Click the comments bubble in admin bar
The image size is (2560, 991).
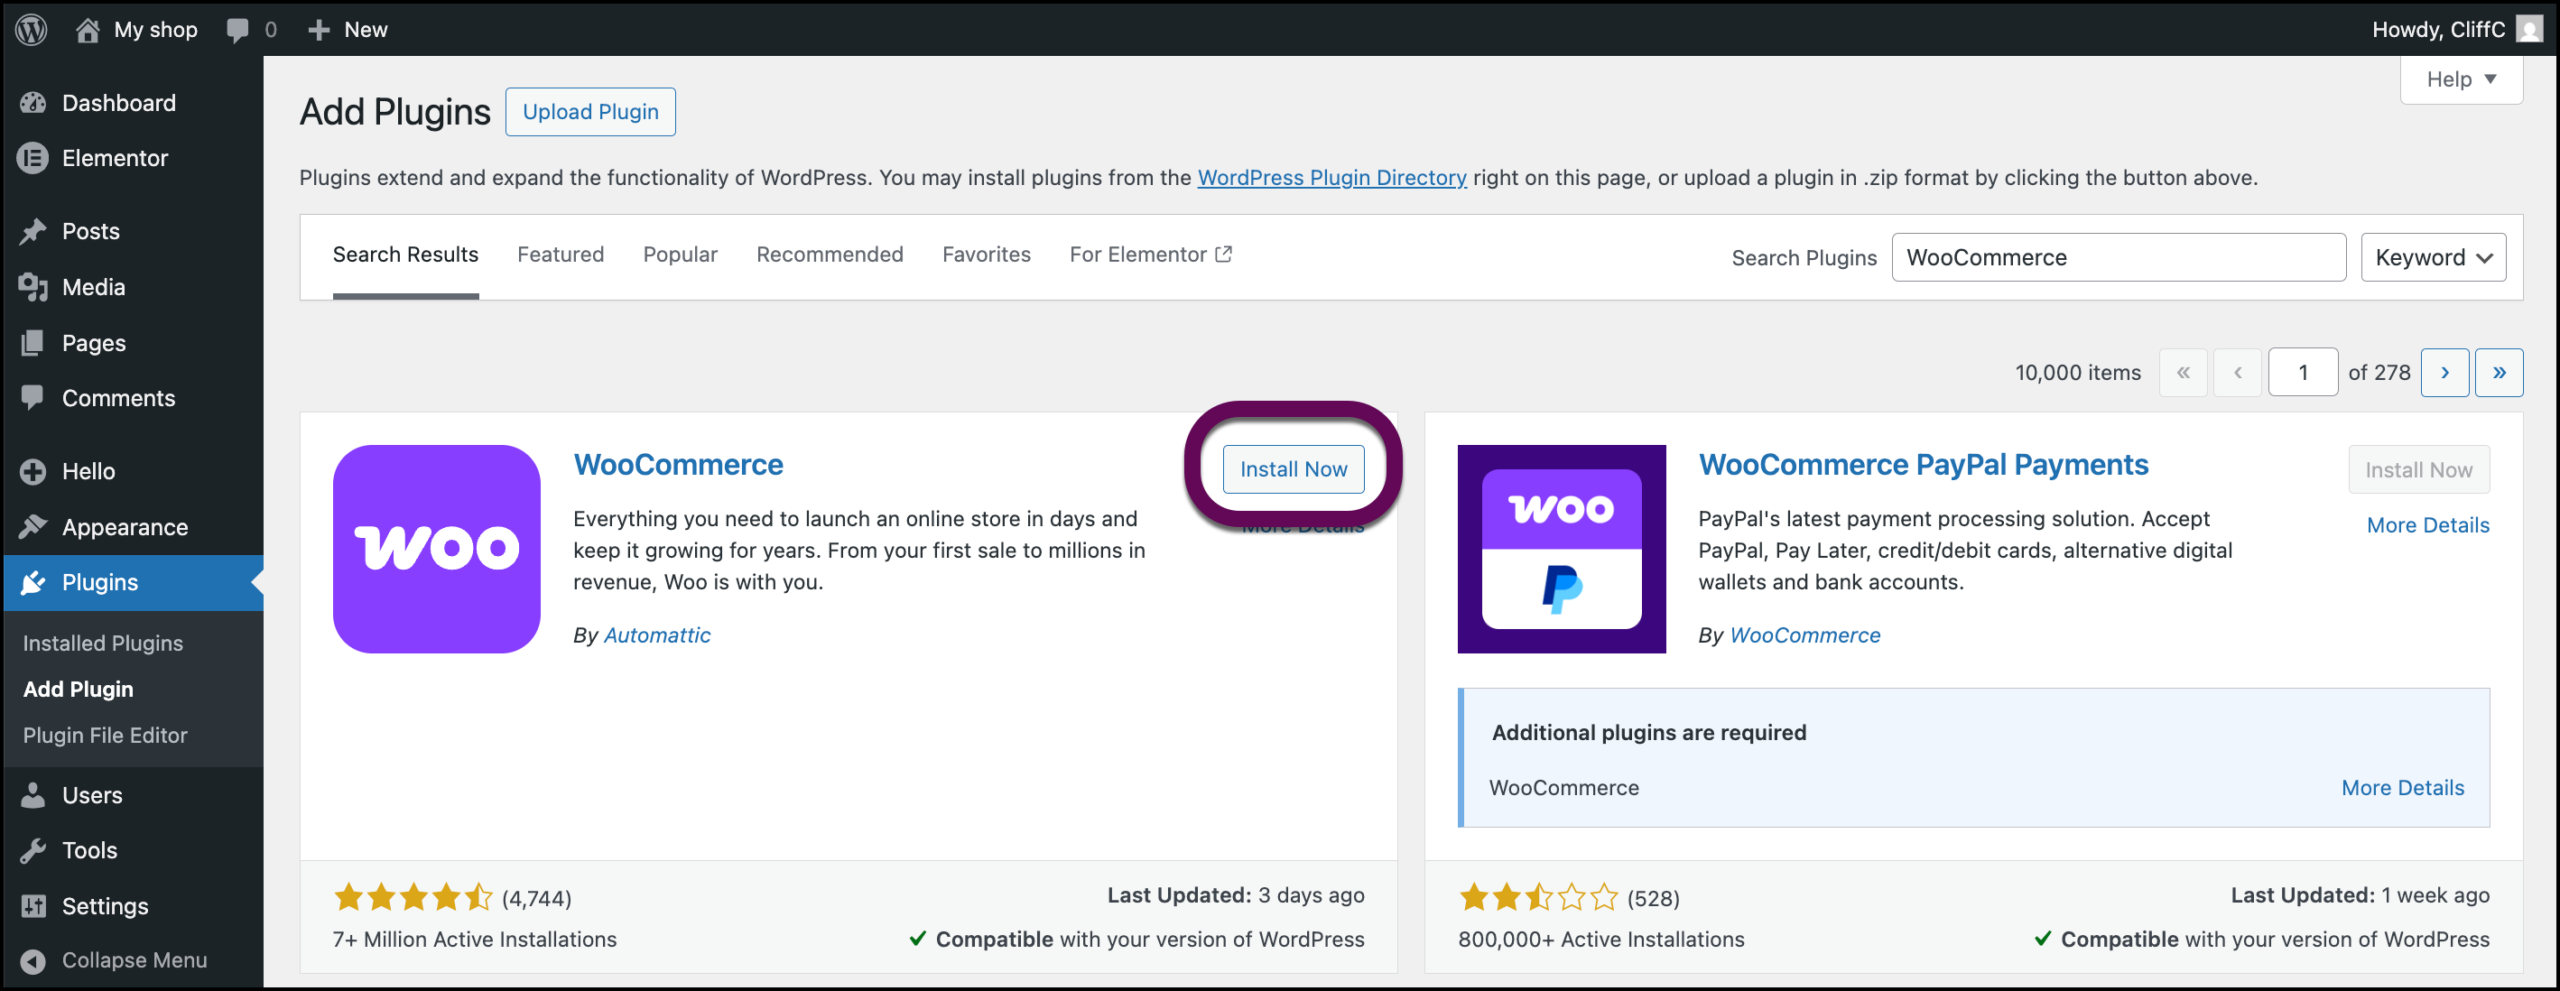coord(240,29)
